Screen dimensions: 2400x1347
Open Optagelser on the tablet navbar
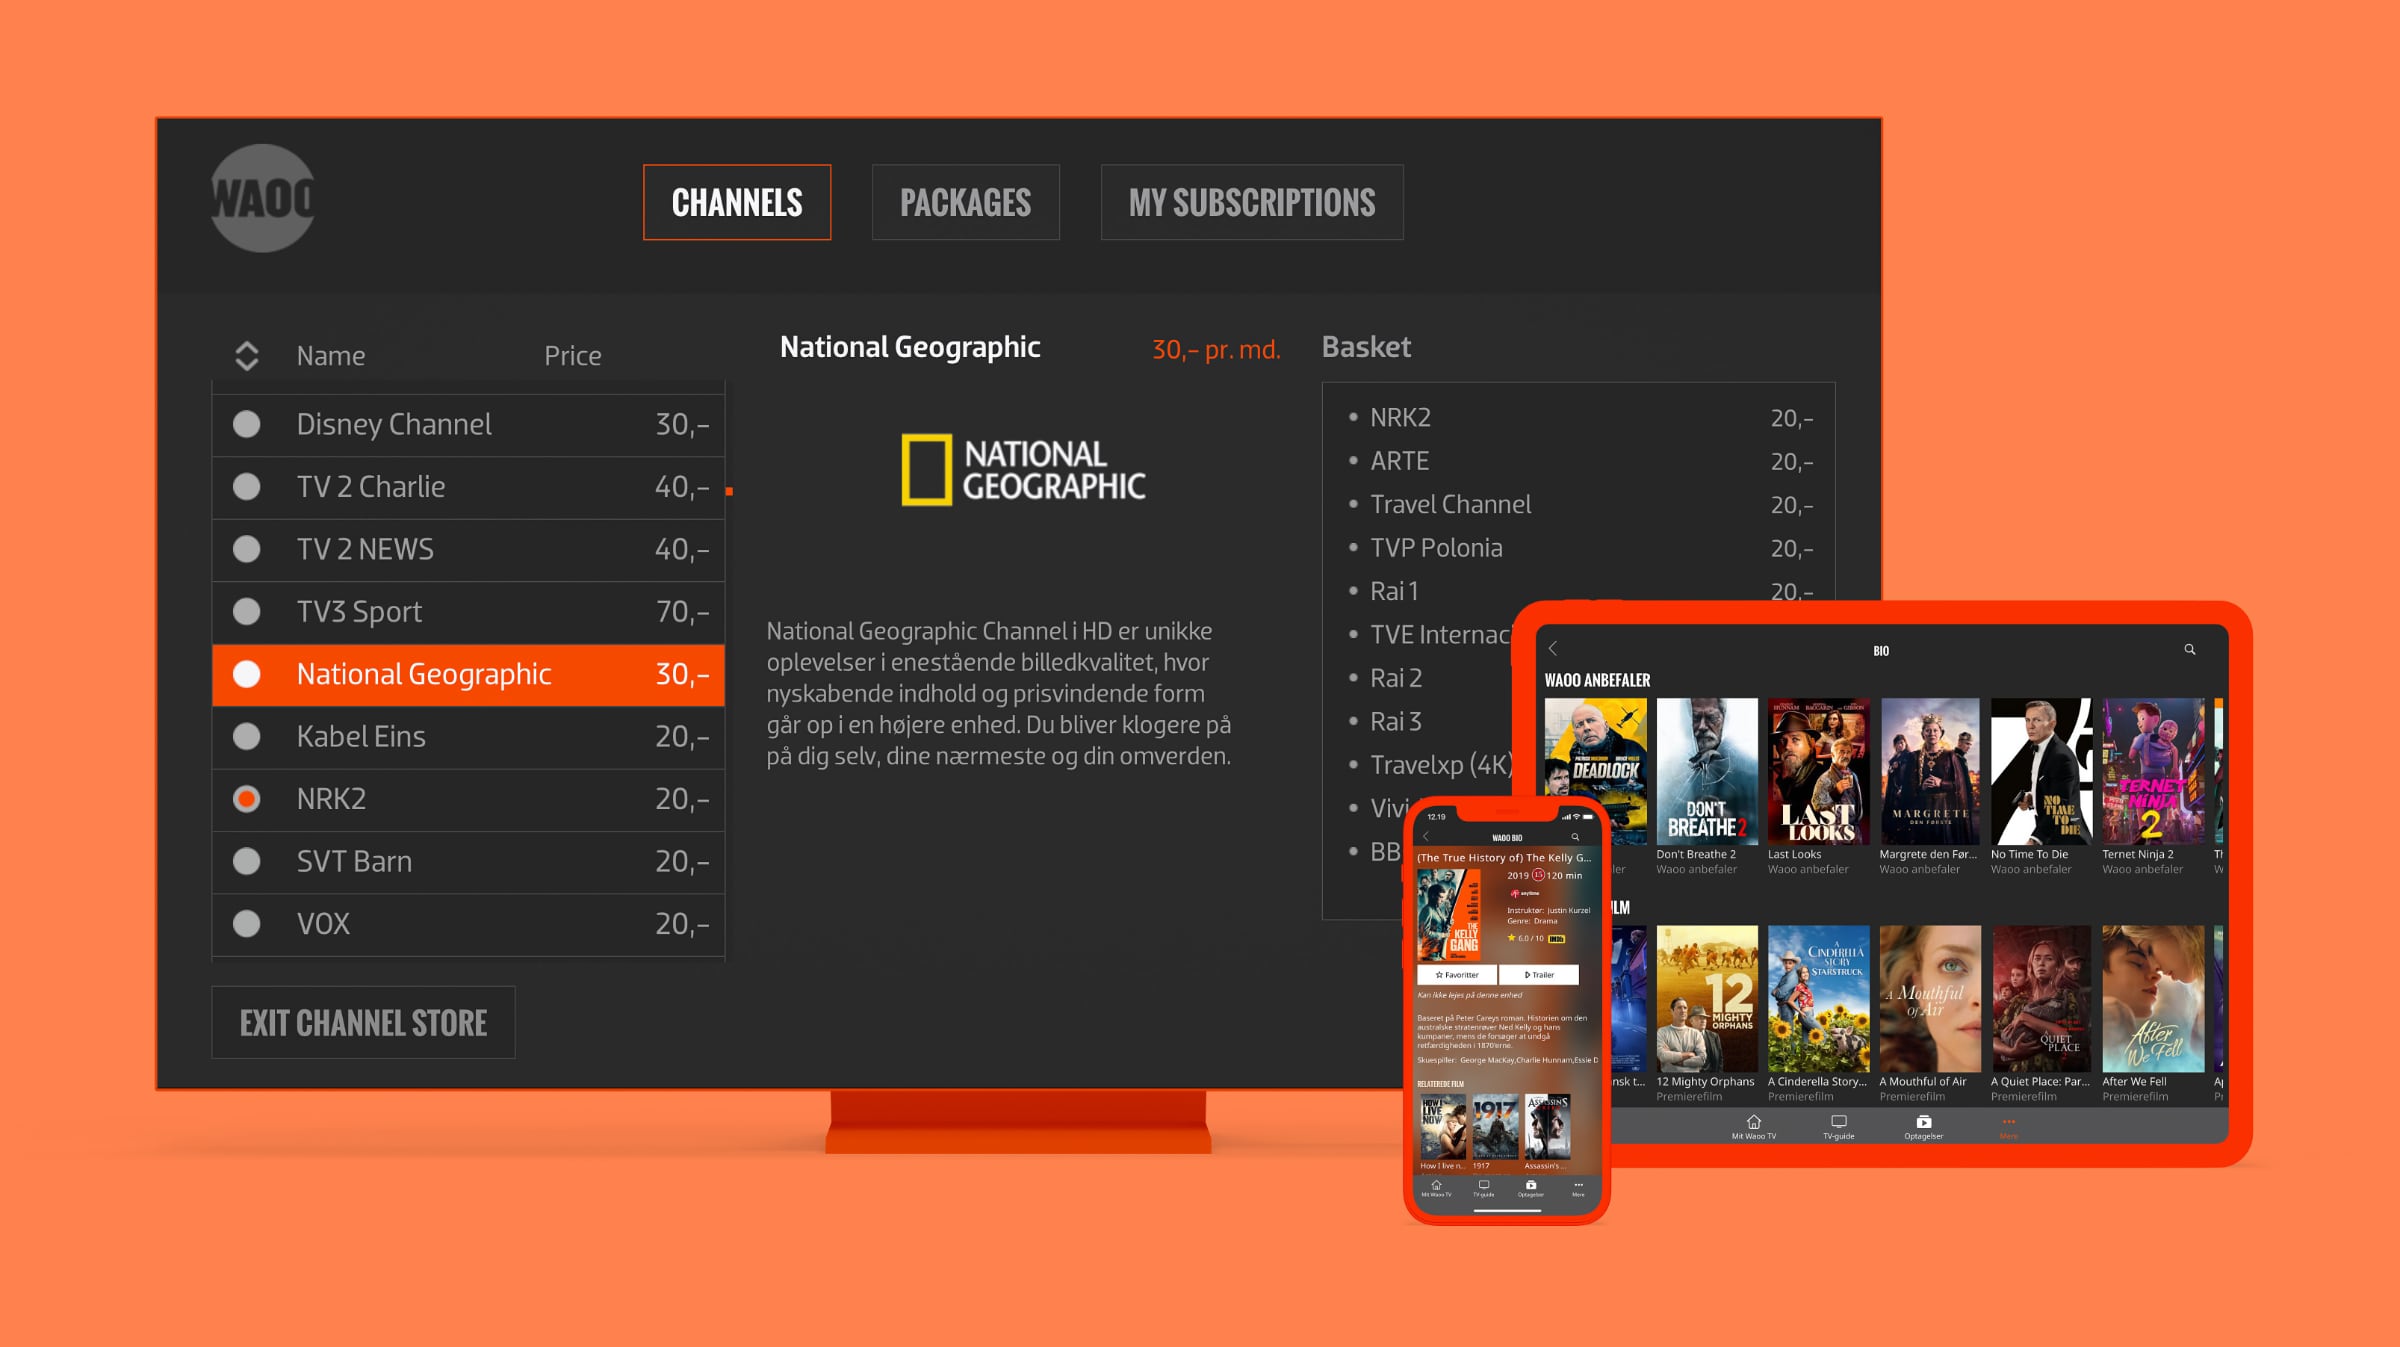tap(1924, 1127)
